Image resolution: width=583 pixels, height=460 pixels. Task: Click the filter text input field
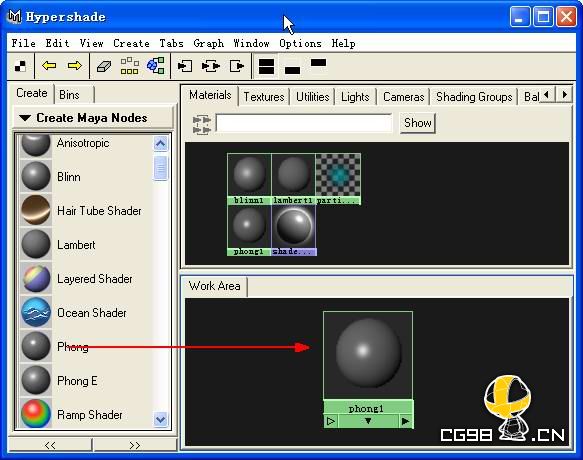(304, 123)
